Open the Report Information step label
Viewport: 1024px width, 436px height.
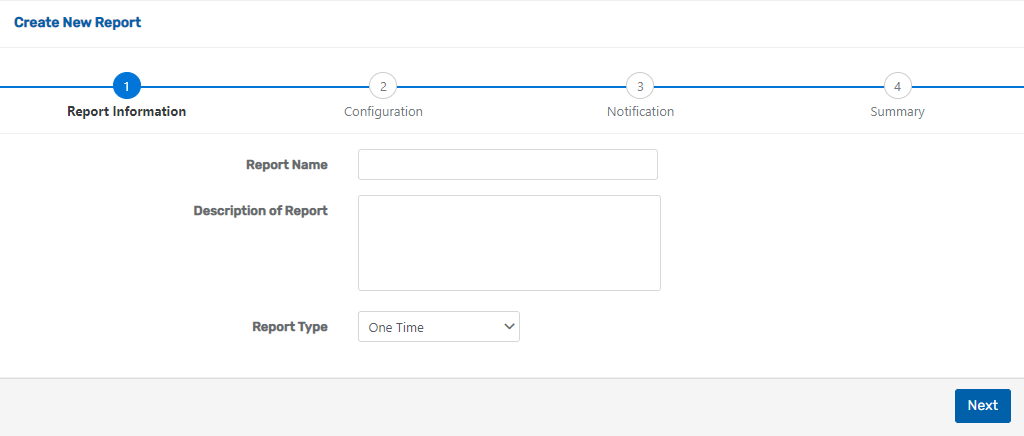[127, 112]
